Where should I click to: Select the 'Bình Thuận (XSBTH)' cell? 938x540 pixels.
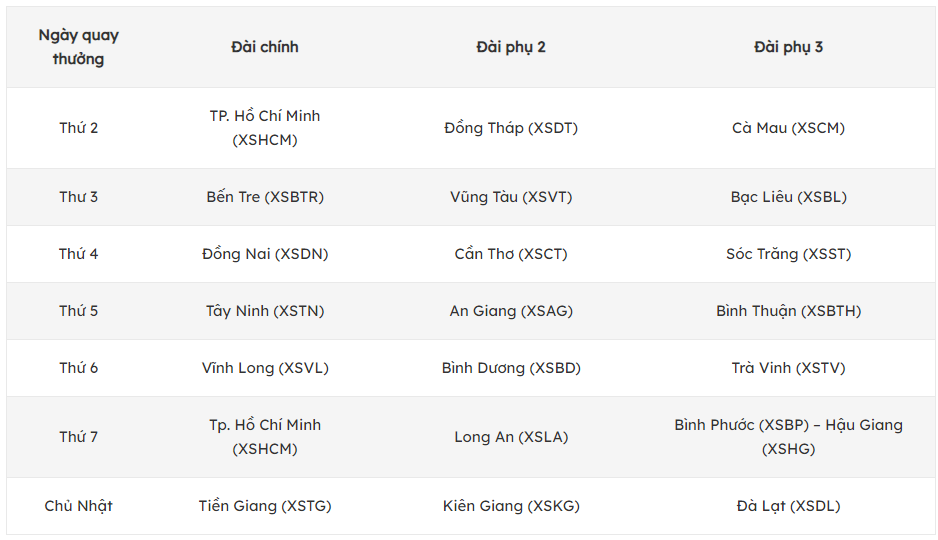pyautogui.click(x=788, y=311)
